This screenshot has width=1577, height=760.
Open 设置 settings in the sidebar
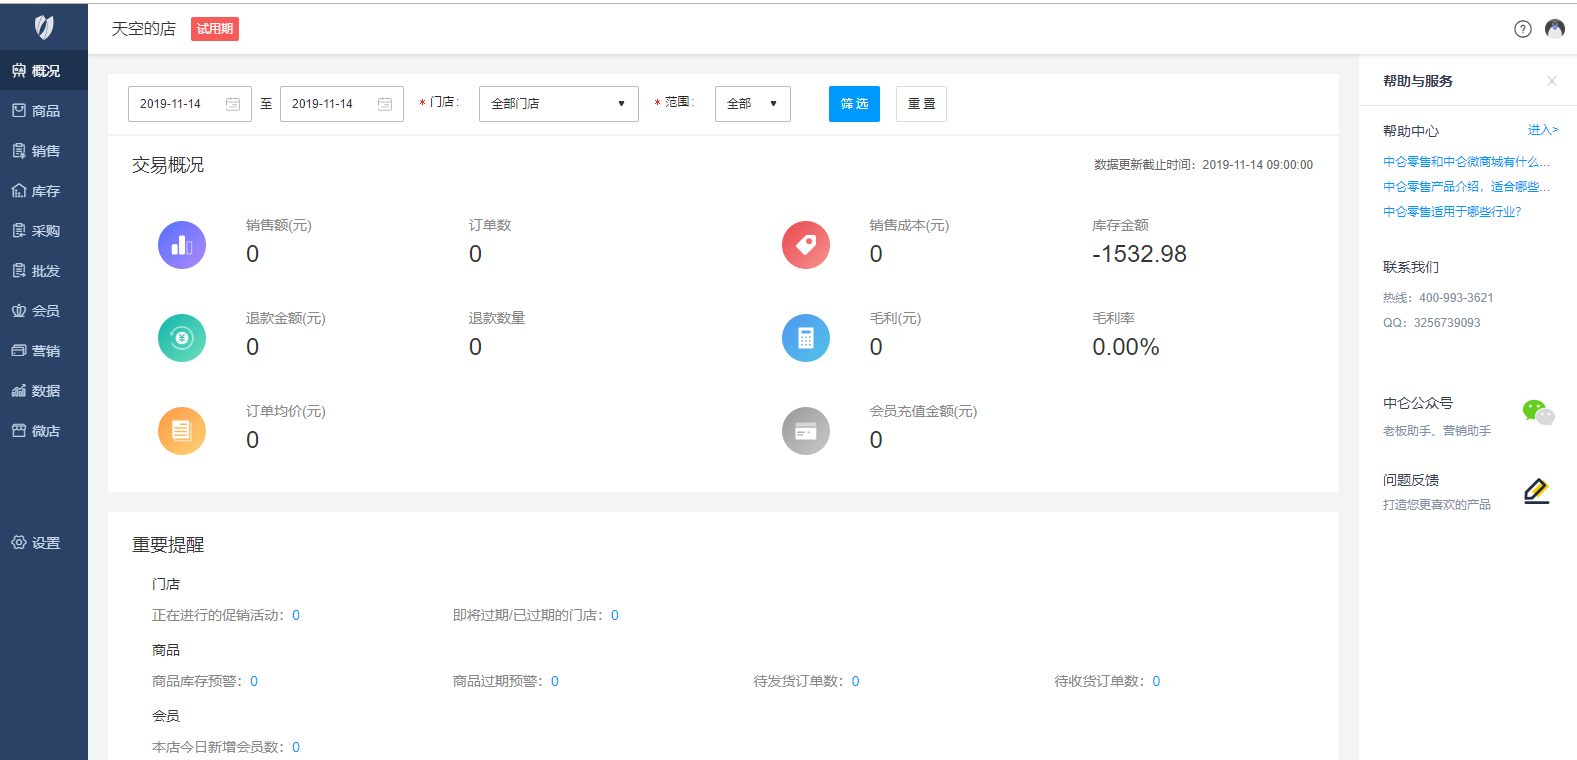coord(44,543)
